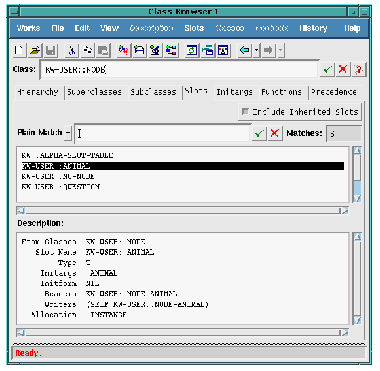The width and height of the screenshot is (380, 371).
Task: Click the cut scissors toolbar icon
Action: pos(72,50)
